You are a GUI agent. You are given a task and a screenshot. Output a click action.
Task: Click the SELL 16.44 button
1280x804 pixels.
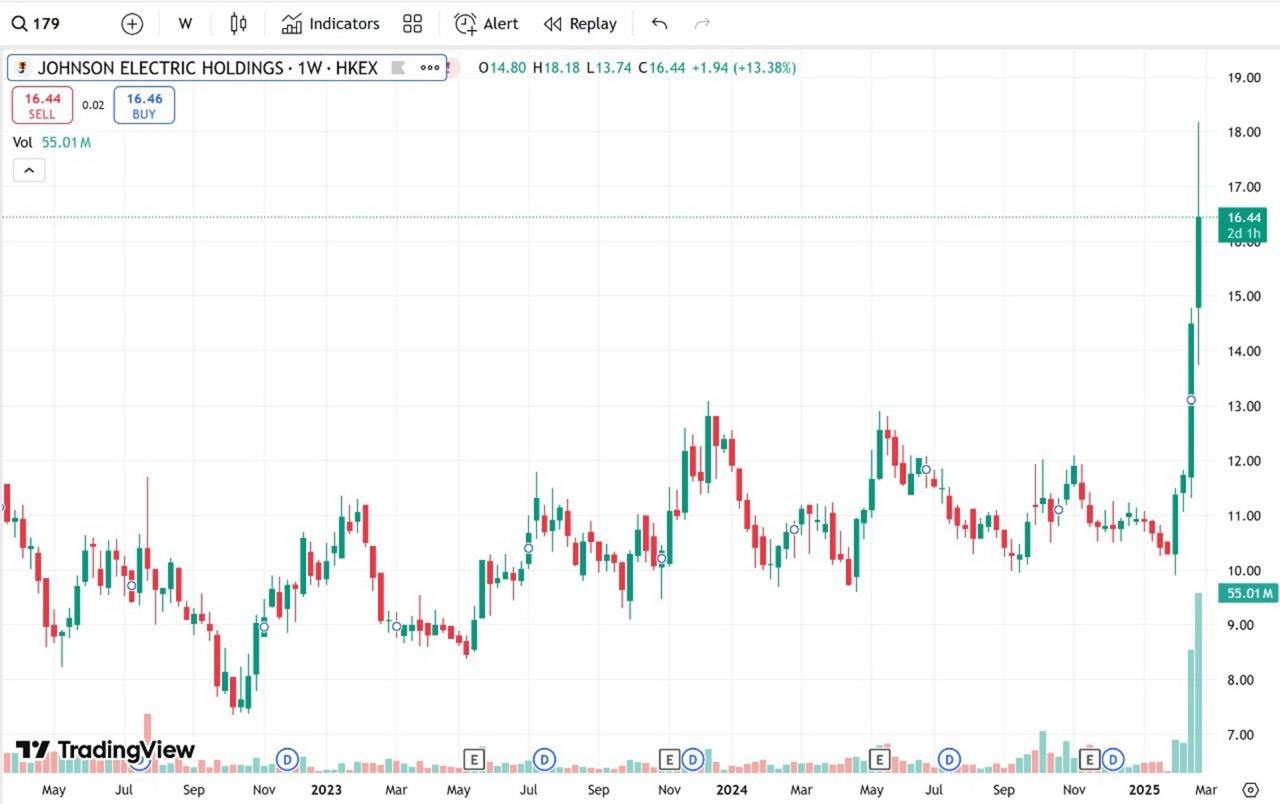(42, 105)
